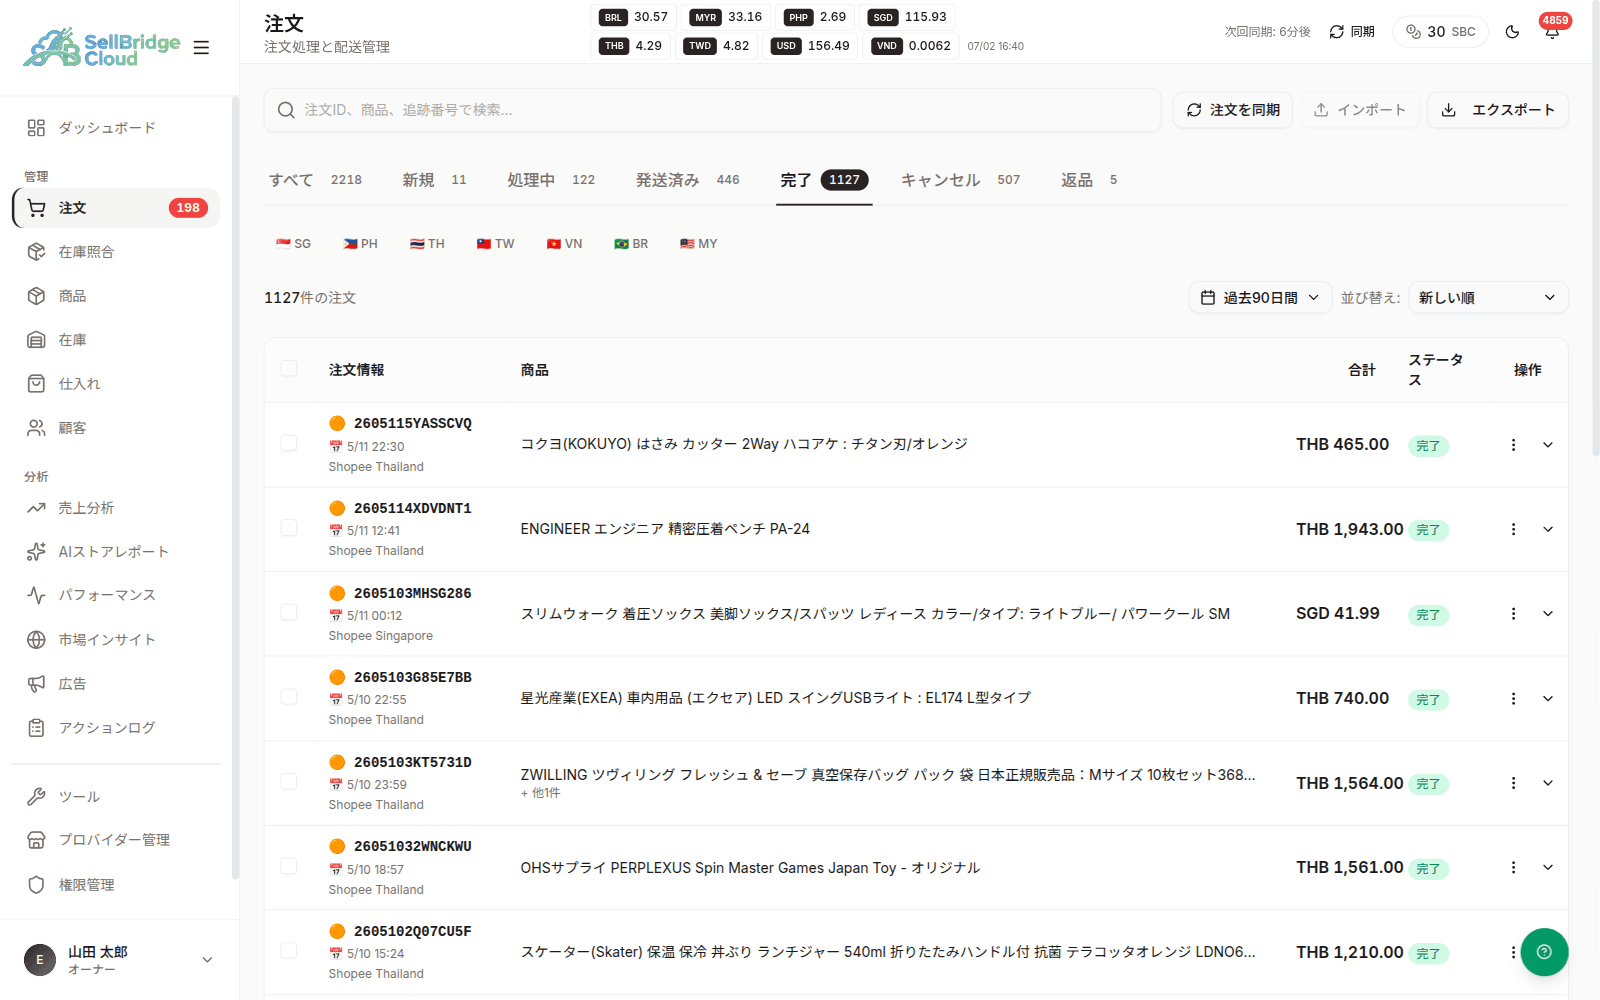1600x1000 pixels.
Task: Click the エクスポート button
Action: click(1498, 110)
